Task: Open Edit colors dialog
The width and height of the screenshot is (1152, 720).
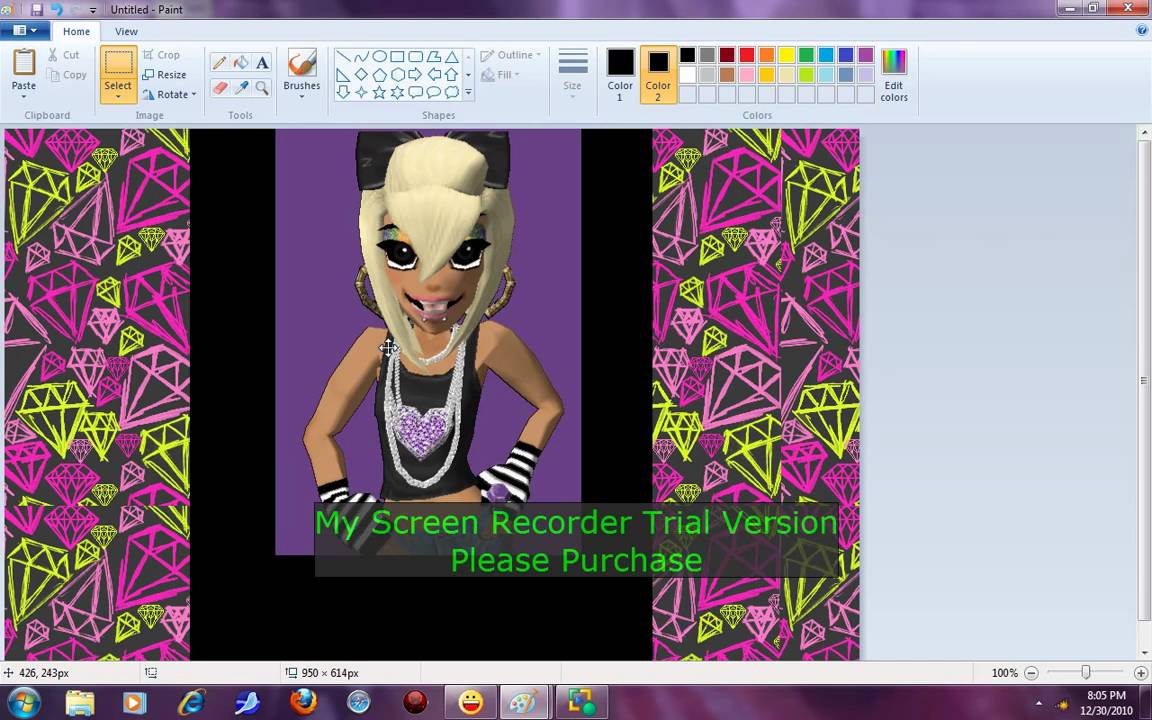Action: pos(893,74)
